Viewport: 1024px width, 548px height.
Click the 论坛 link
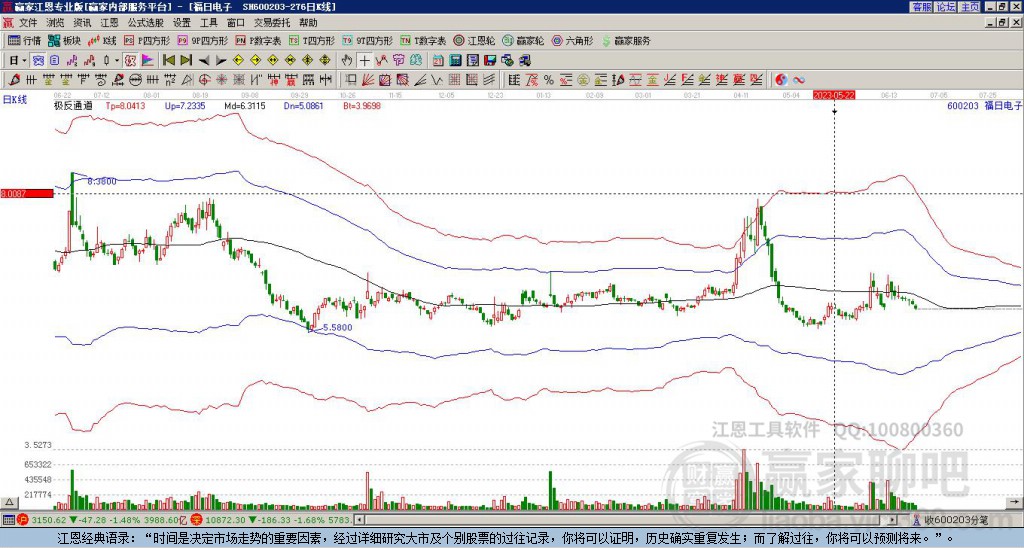[x=945, y=7]
